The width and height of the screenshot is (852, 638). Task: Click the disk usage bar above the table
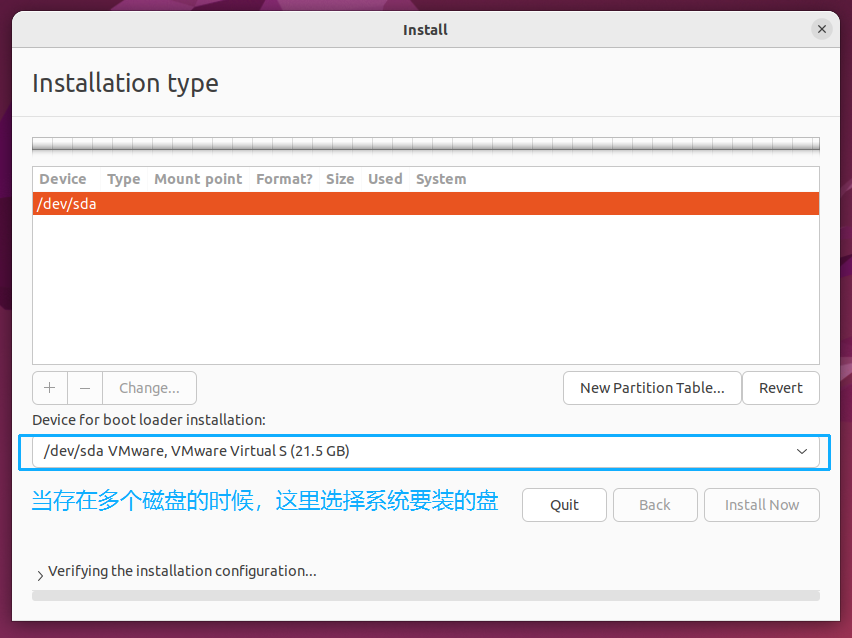(x=425, y=144)
